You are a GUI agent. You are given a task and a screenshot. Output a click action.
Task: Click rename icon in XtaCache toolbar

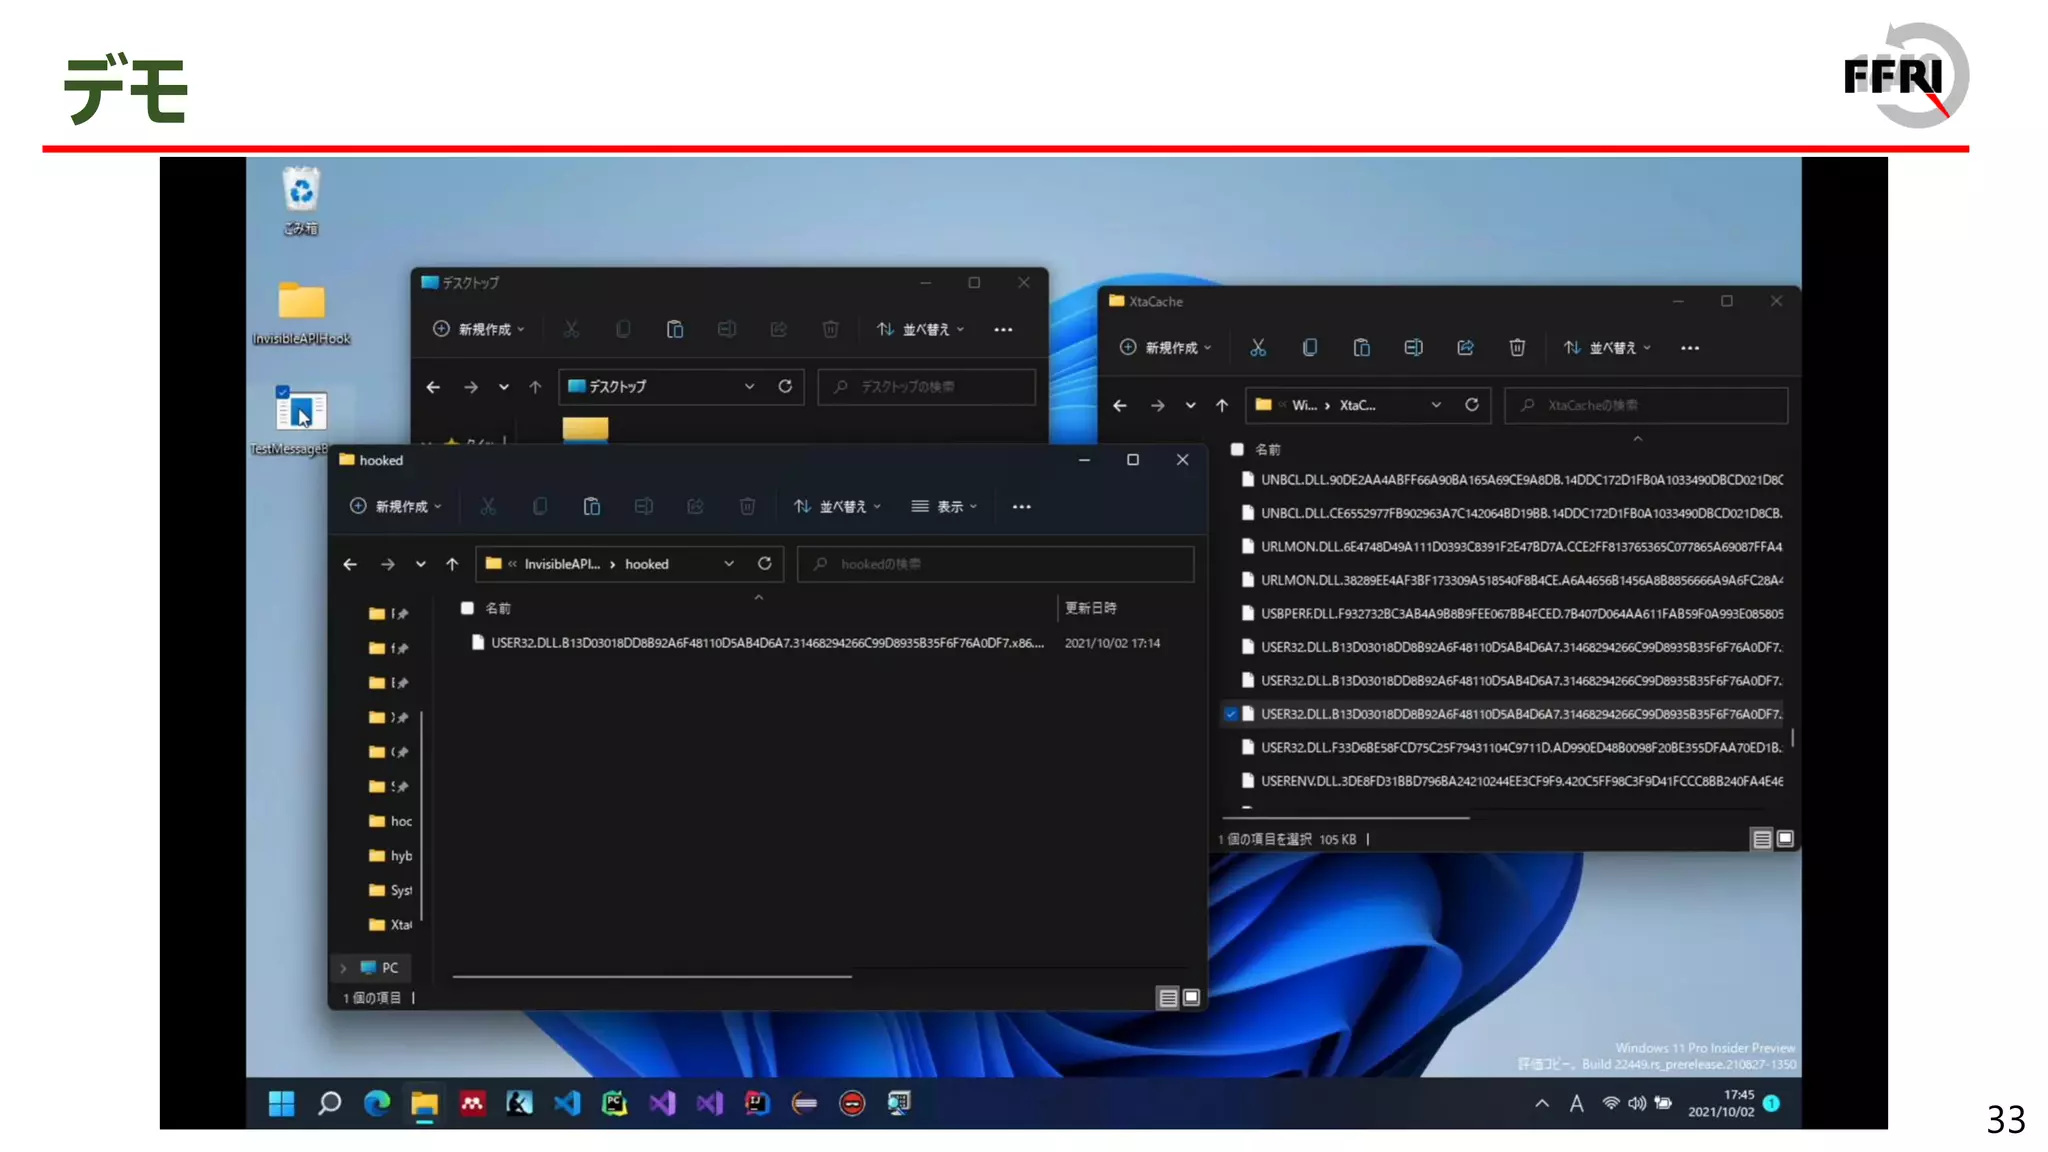(1413, 348)
